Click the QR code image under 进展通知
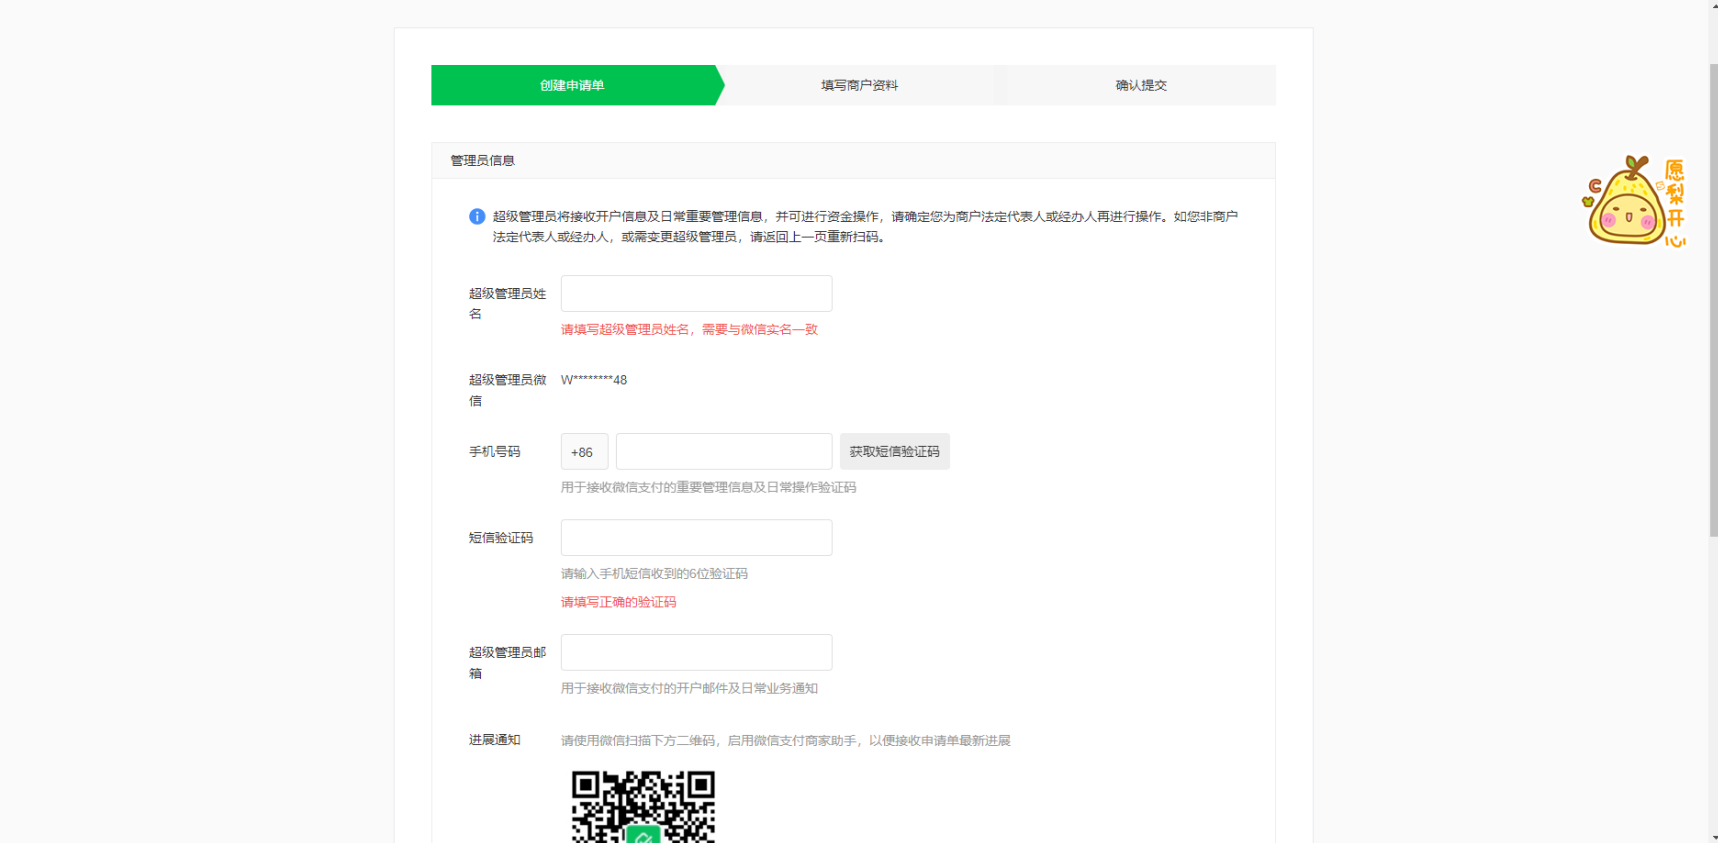The image size is (1718, 843). click(643, 806)
